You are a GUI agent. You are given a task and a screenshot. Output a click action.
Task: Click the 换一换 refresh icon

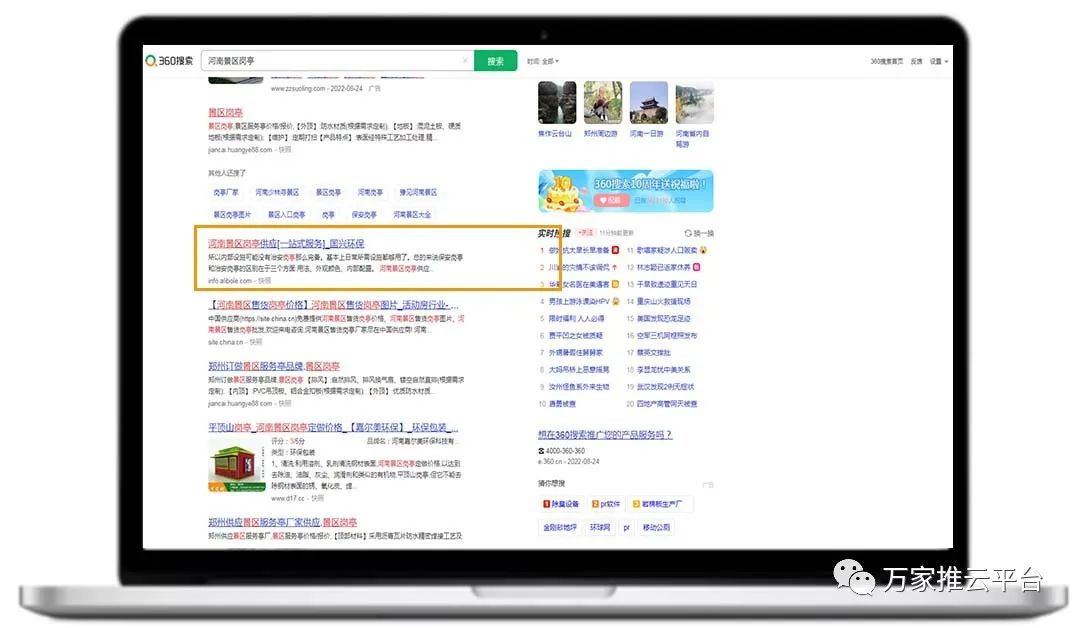pyautogui.click(x=688, y=233)
